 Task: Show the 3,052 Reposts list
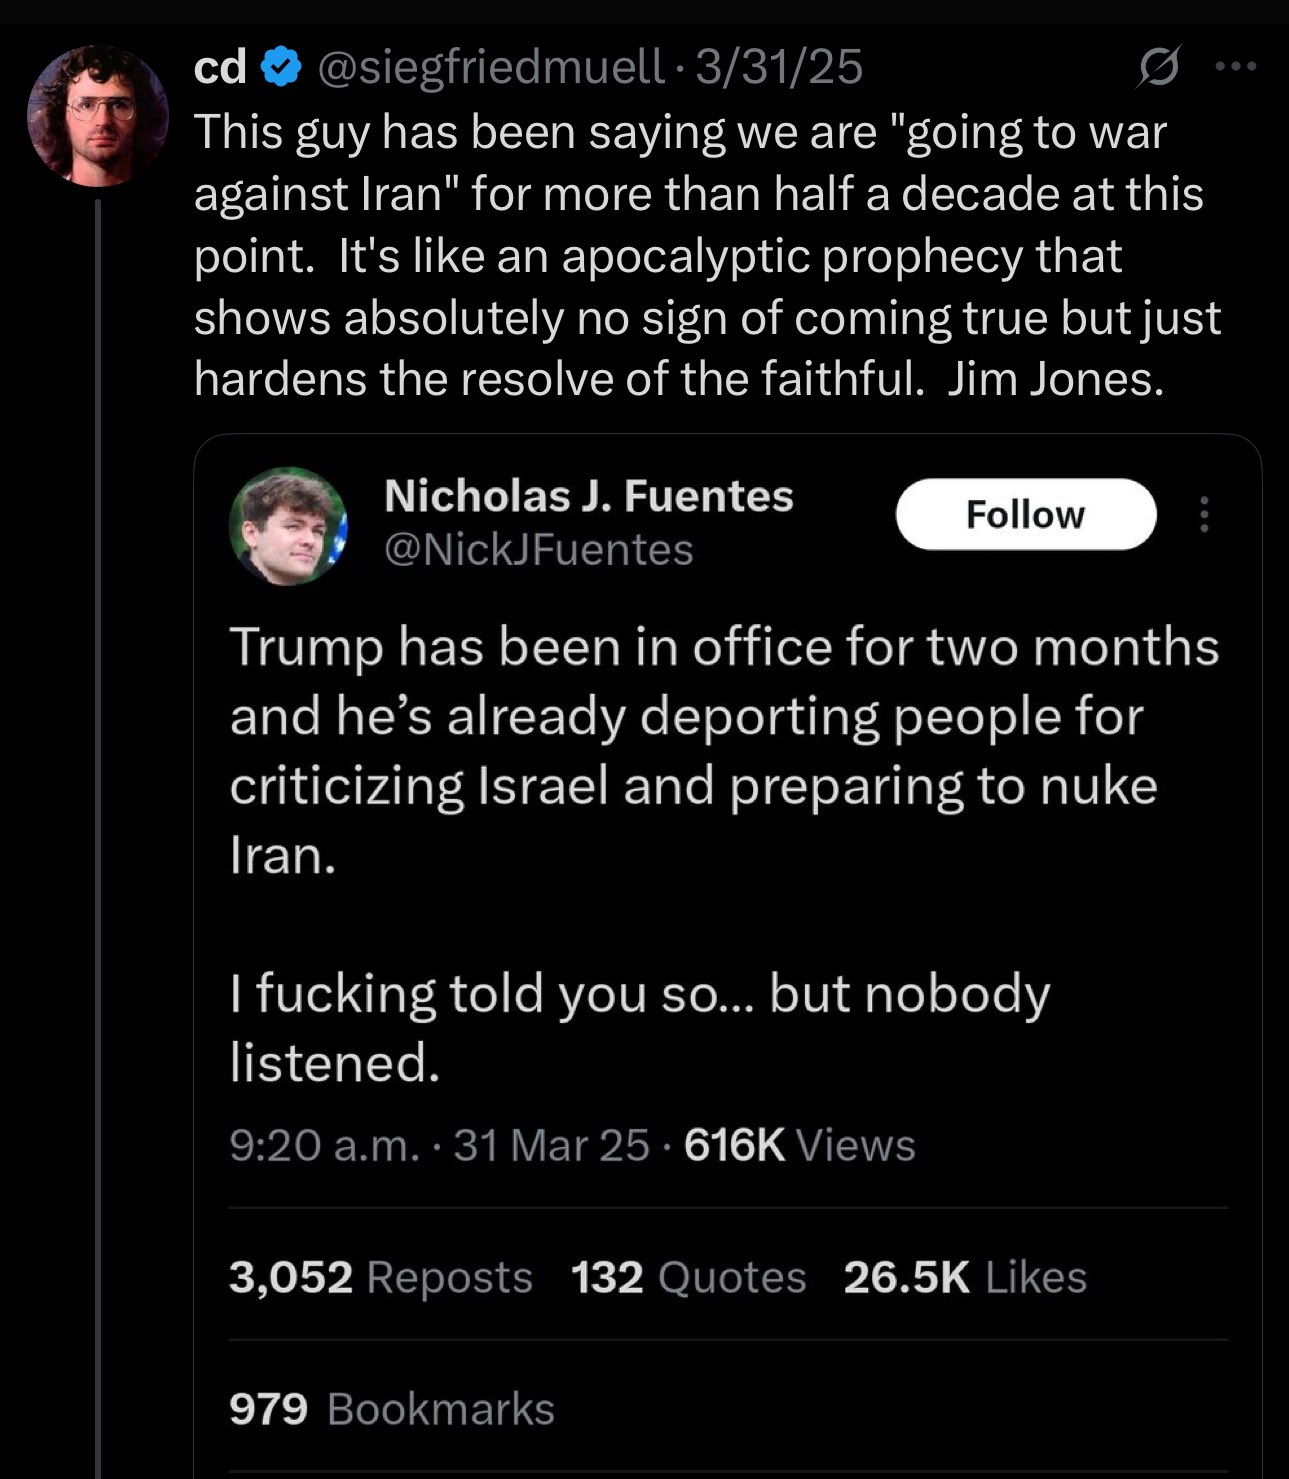[x=380, y=1277]
